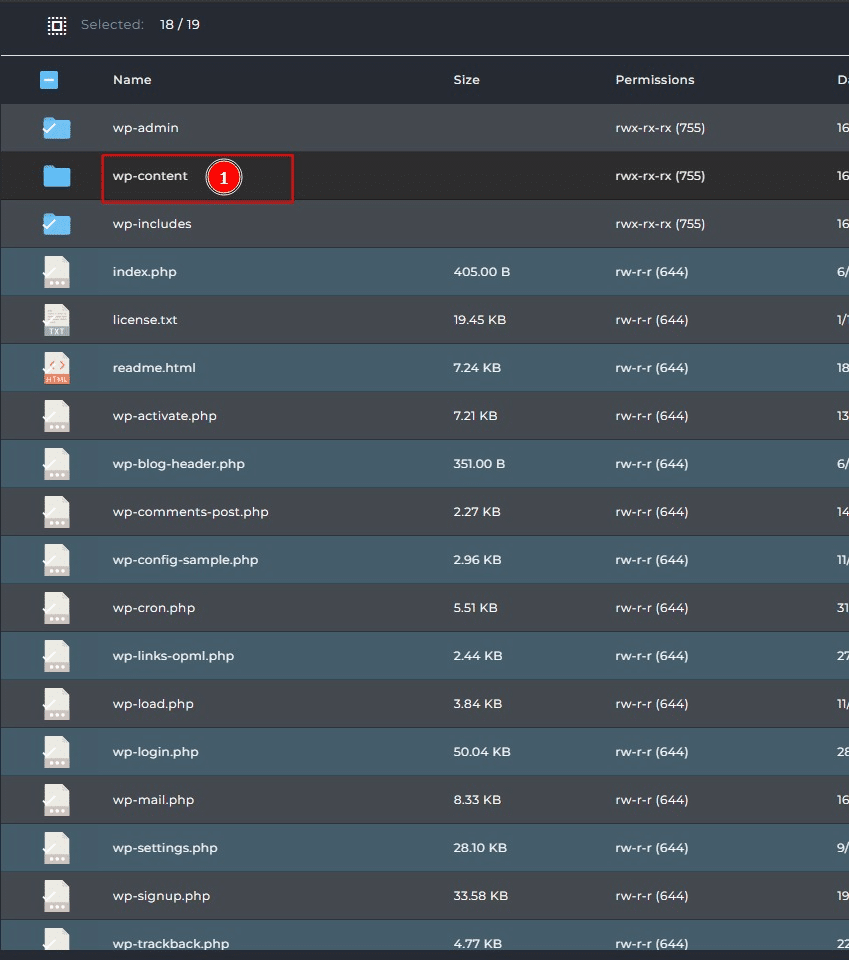Sort files by the Size column header
The width and height of the screenshot is (849, 960).
click(x=466, y=80)
